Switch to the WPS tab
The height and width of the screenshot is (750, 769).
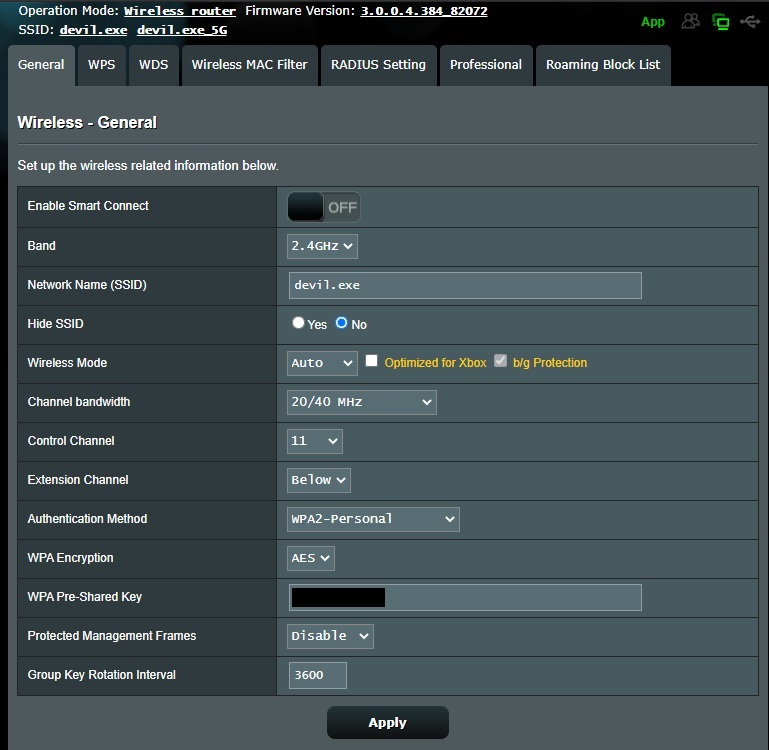pyautogui.click(x=102, y=65)
